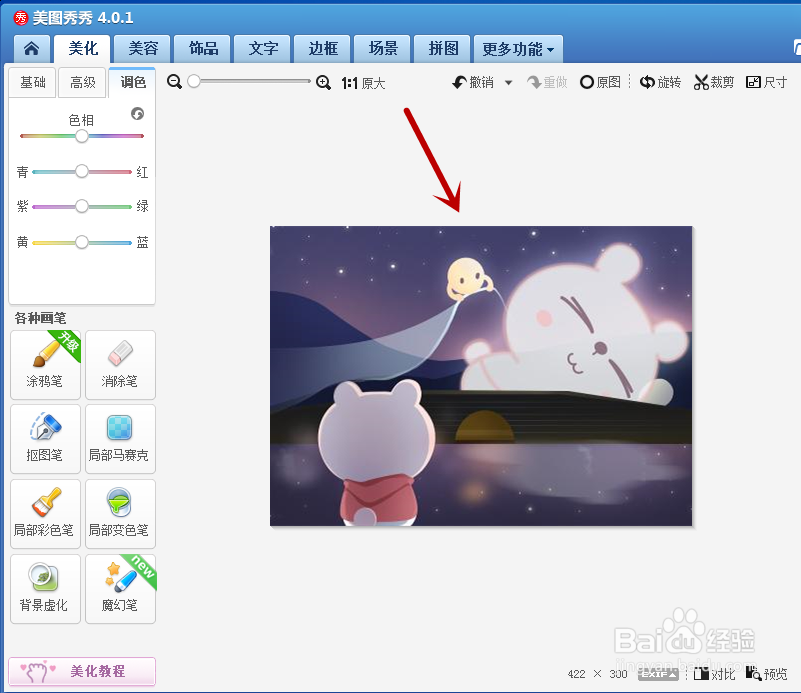801x693 pixels.
Task: Go to the home tab icon
Action: [32, 49]
